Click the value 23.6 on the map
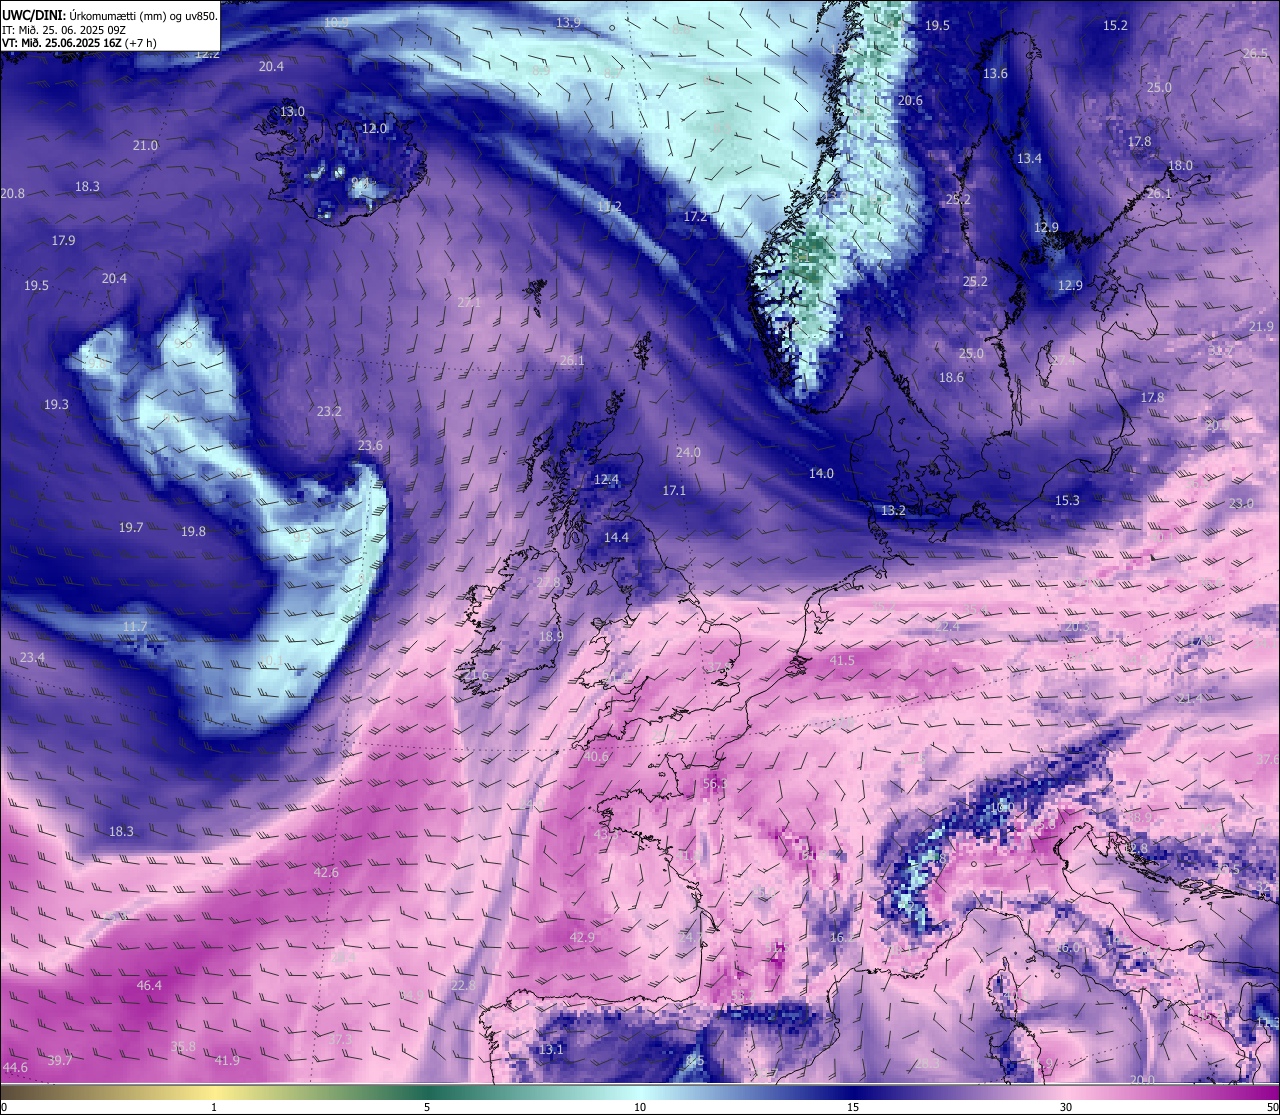 click(370, 446)
